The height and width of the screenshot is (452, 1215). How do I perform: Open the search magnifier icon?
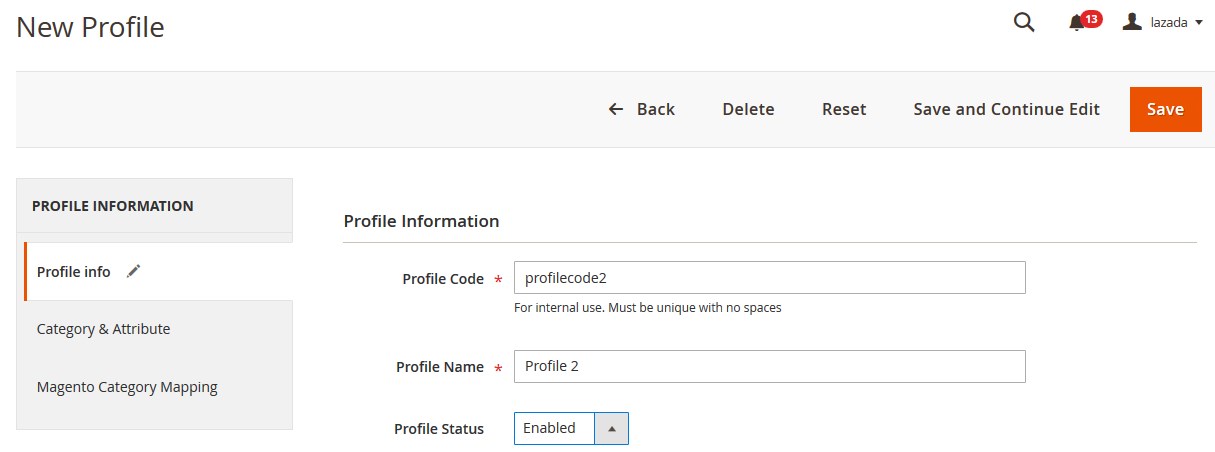[1024, 22]
